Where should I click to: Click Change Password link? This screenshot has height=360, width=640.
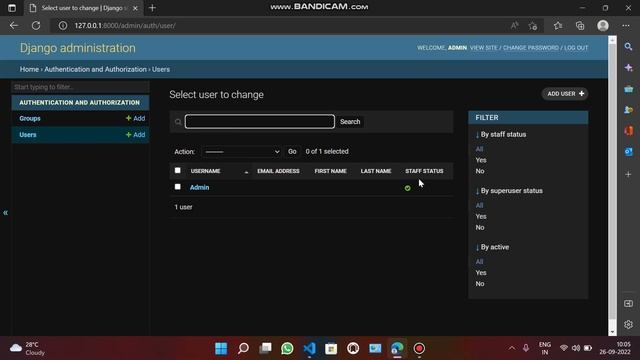click(531, 48)
